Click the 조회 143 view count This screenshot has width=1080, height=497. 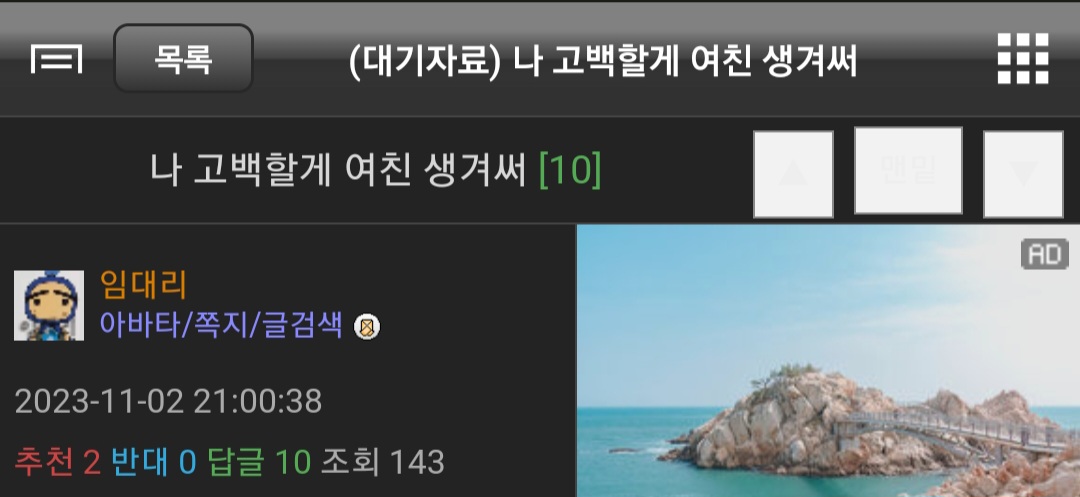383,462
